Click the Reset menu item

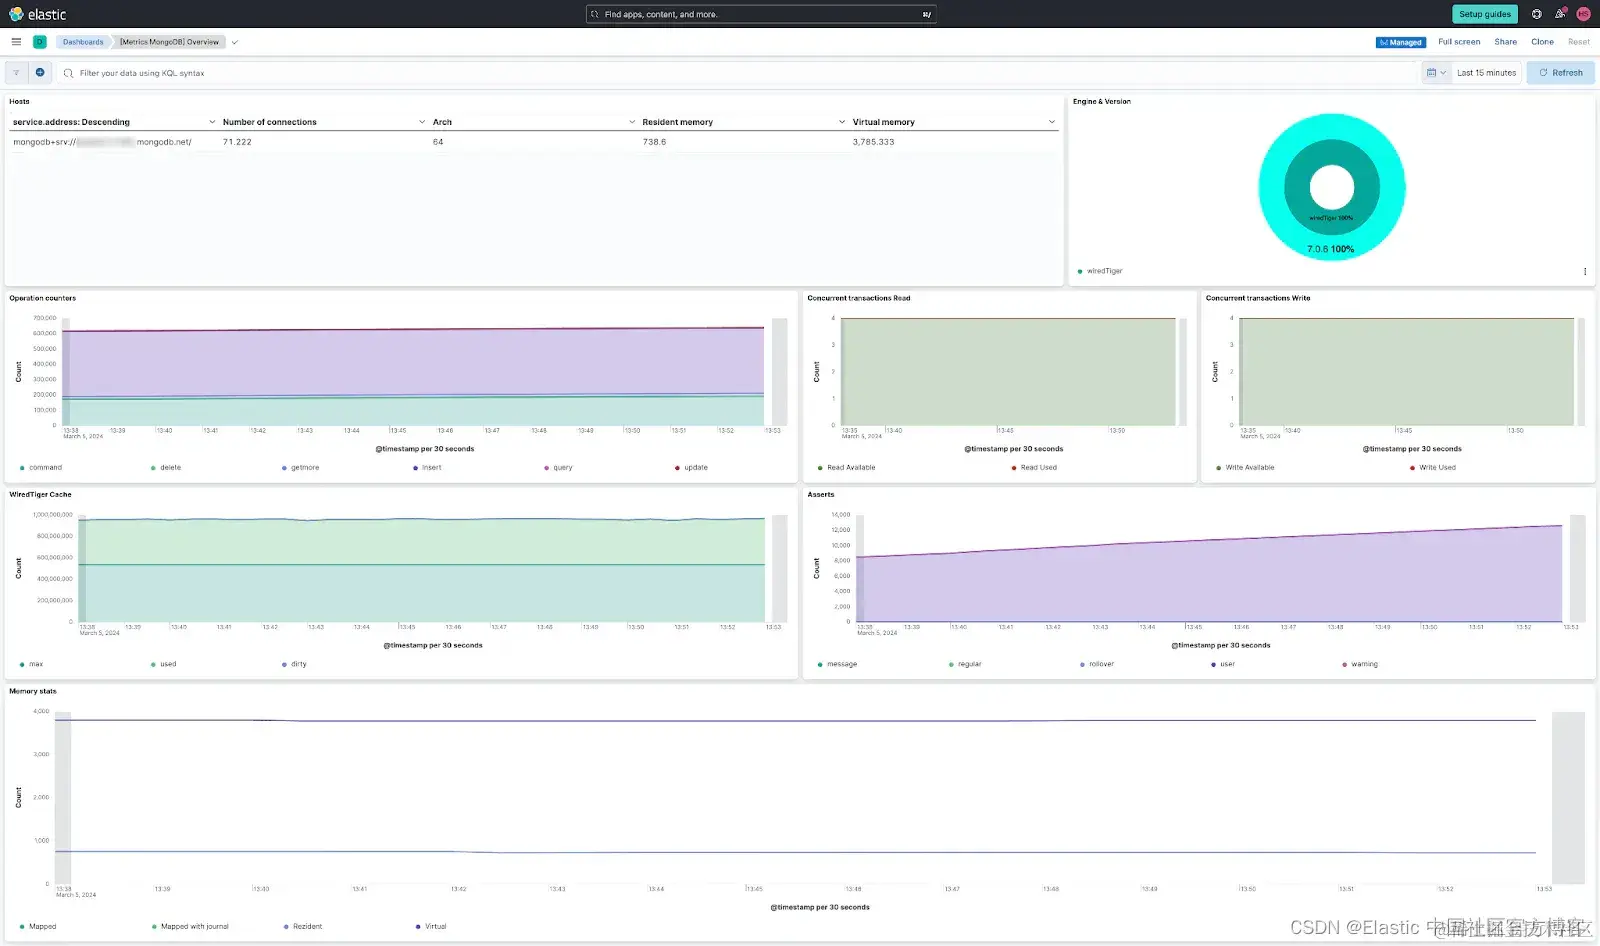pos(1578,42)
